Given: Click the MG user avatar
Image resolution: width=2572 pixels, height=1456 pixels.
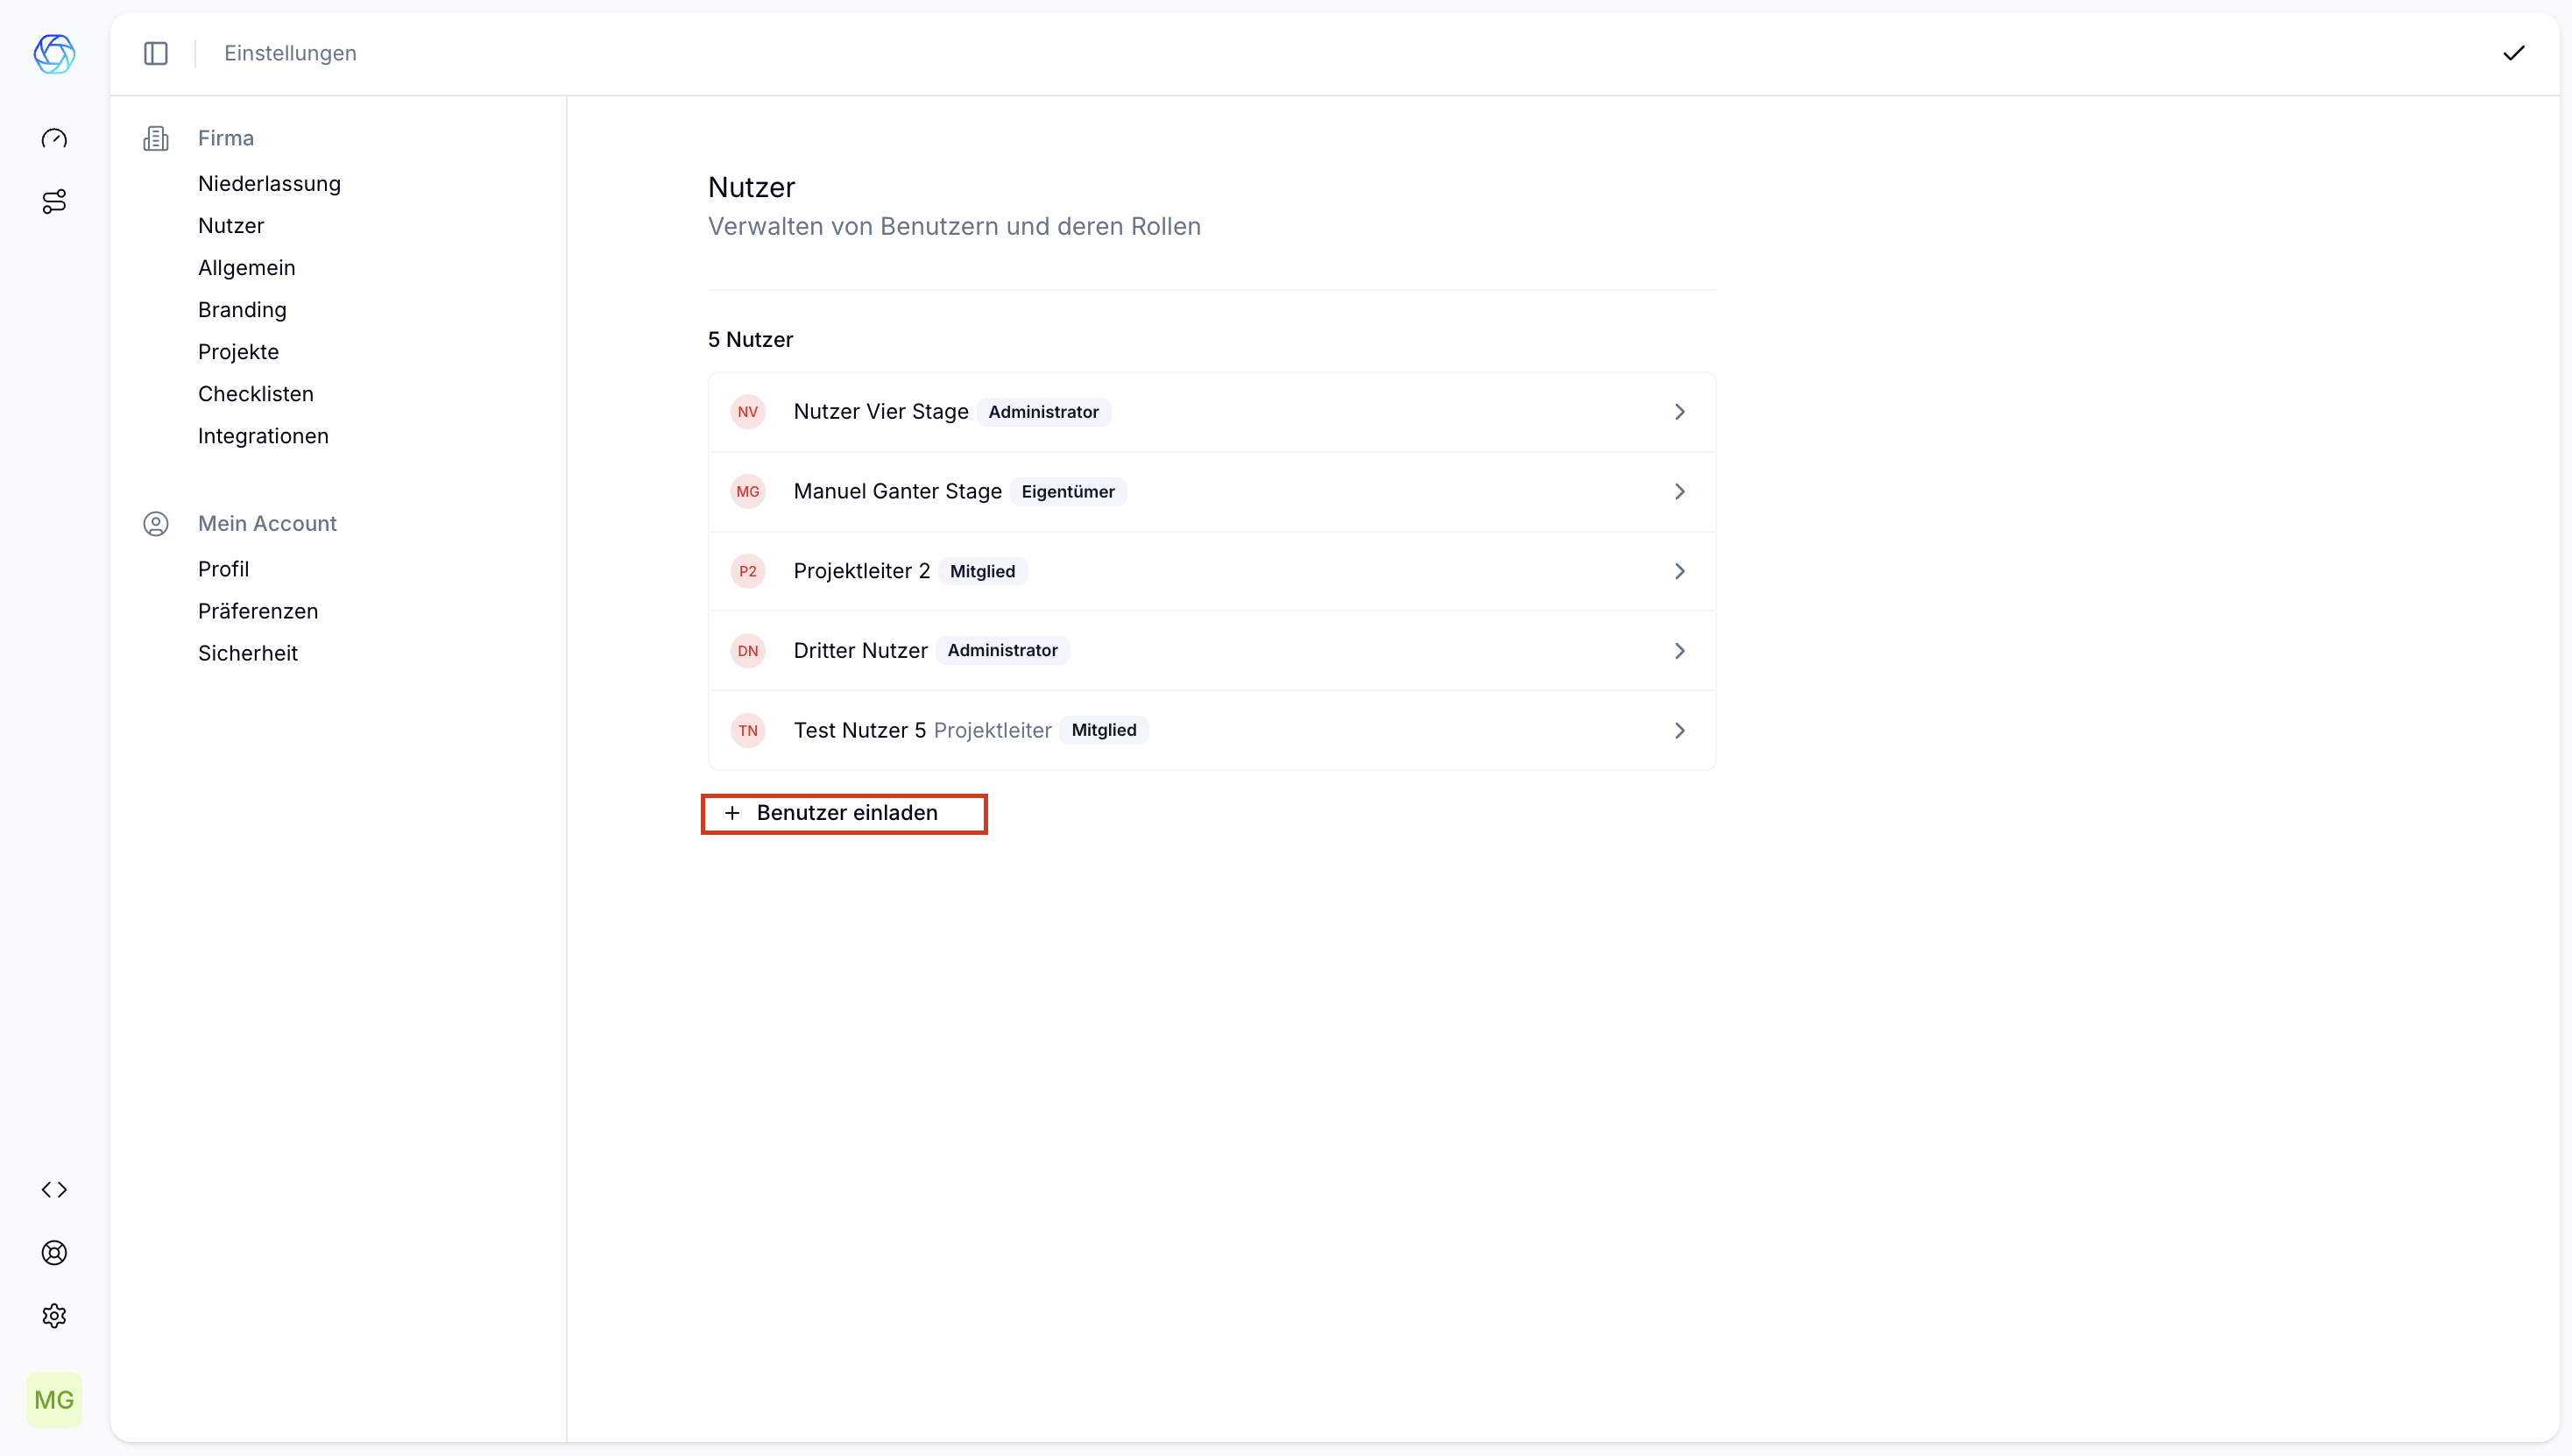Looking at the screenshot, I should click(54, 1399).
